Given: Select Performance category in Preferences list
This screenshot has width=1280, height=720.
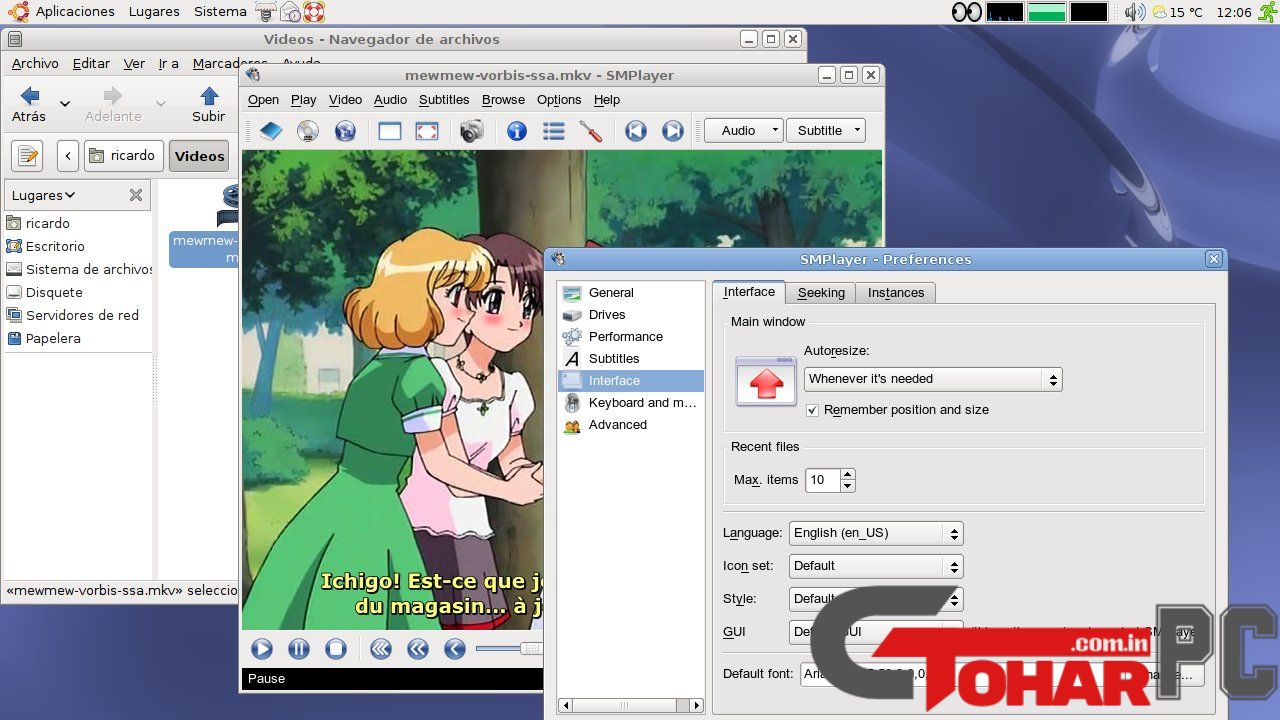Looking at the screenshot, I should click(631, 337).
